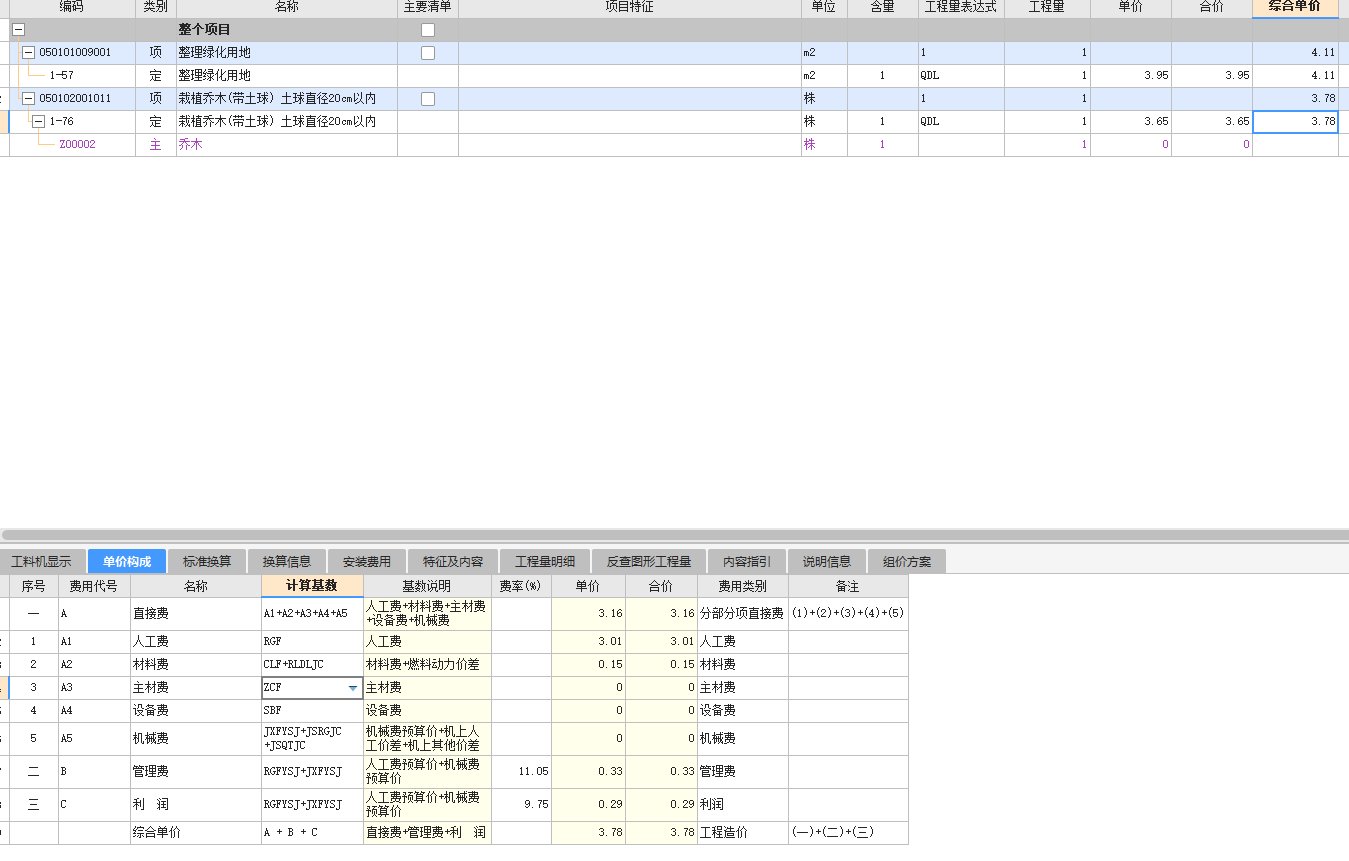
Task: Click the 项目特征 column header
Action: (x=630, y=8)
